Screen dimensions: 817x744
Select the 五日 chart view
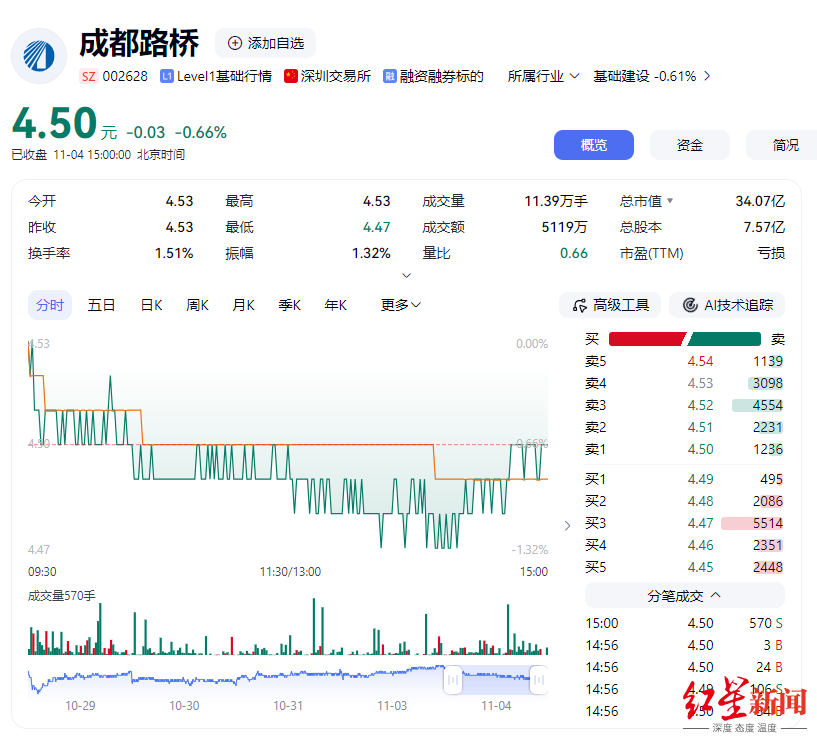101,305
